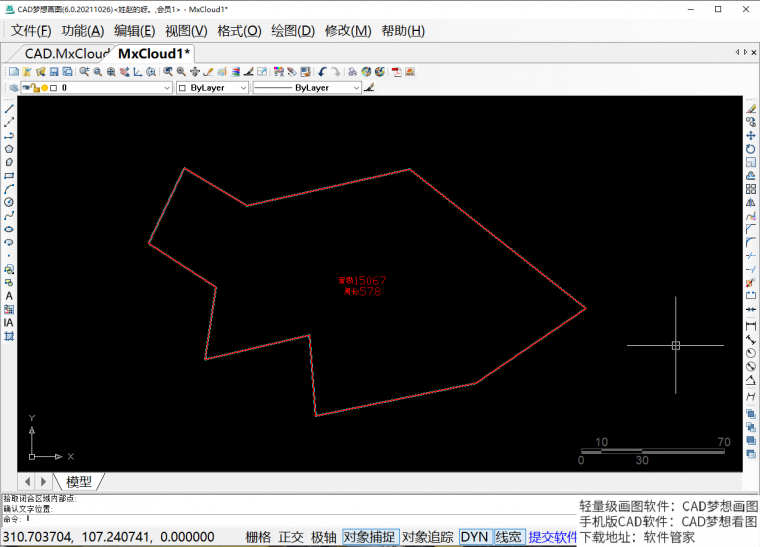The height and width of the screenshot is (547, 760).
Task: Select the Linear dimension tool
Action: click(x=751, y=326)
